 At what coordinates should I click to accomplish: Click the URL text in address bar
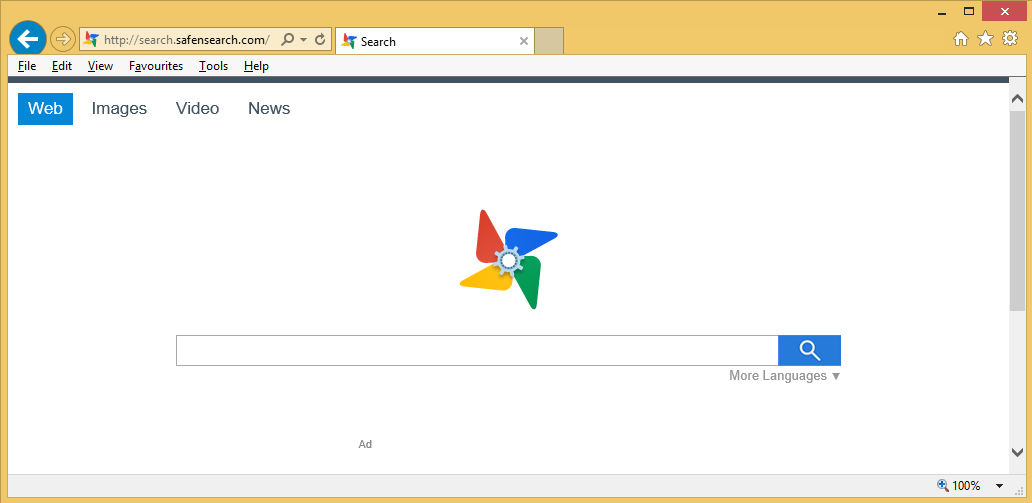click(x=187, y=40)
